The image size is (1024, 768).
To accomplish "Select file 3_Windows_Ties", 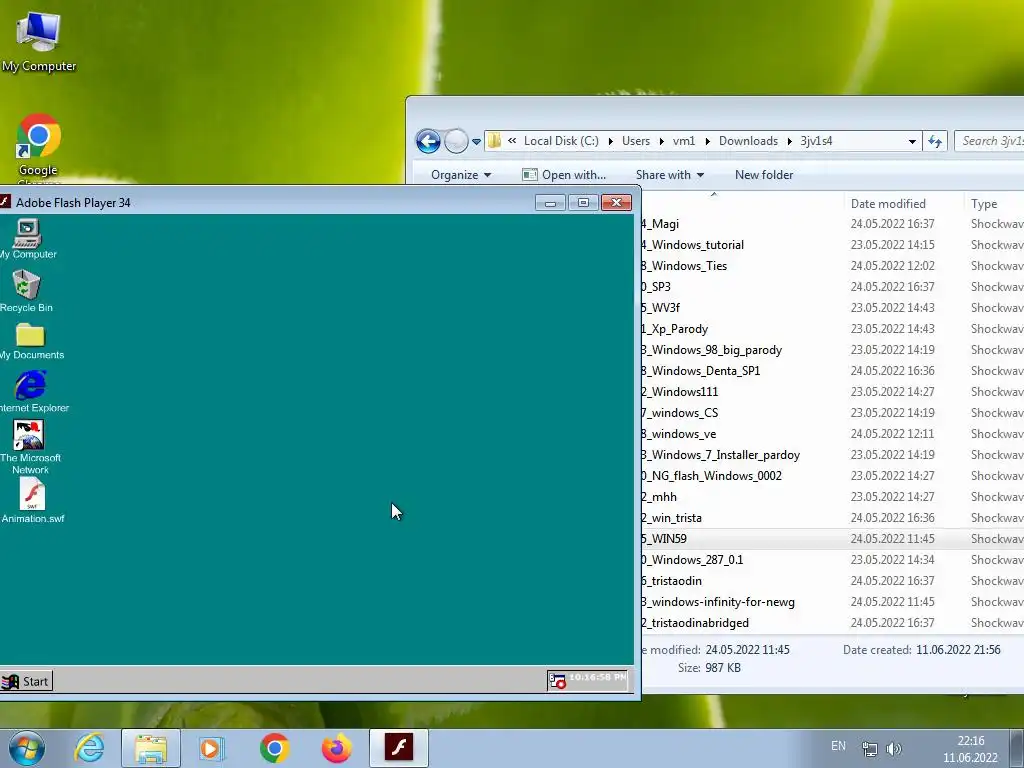I will pos(684,266).
